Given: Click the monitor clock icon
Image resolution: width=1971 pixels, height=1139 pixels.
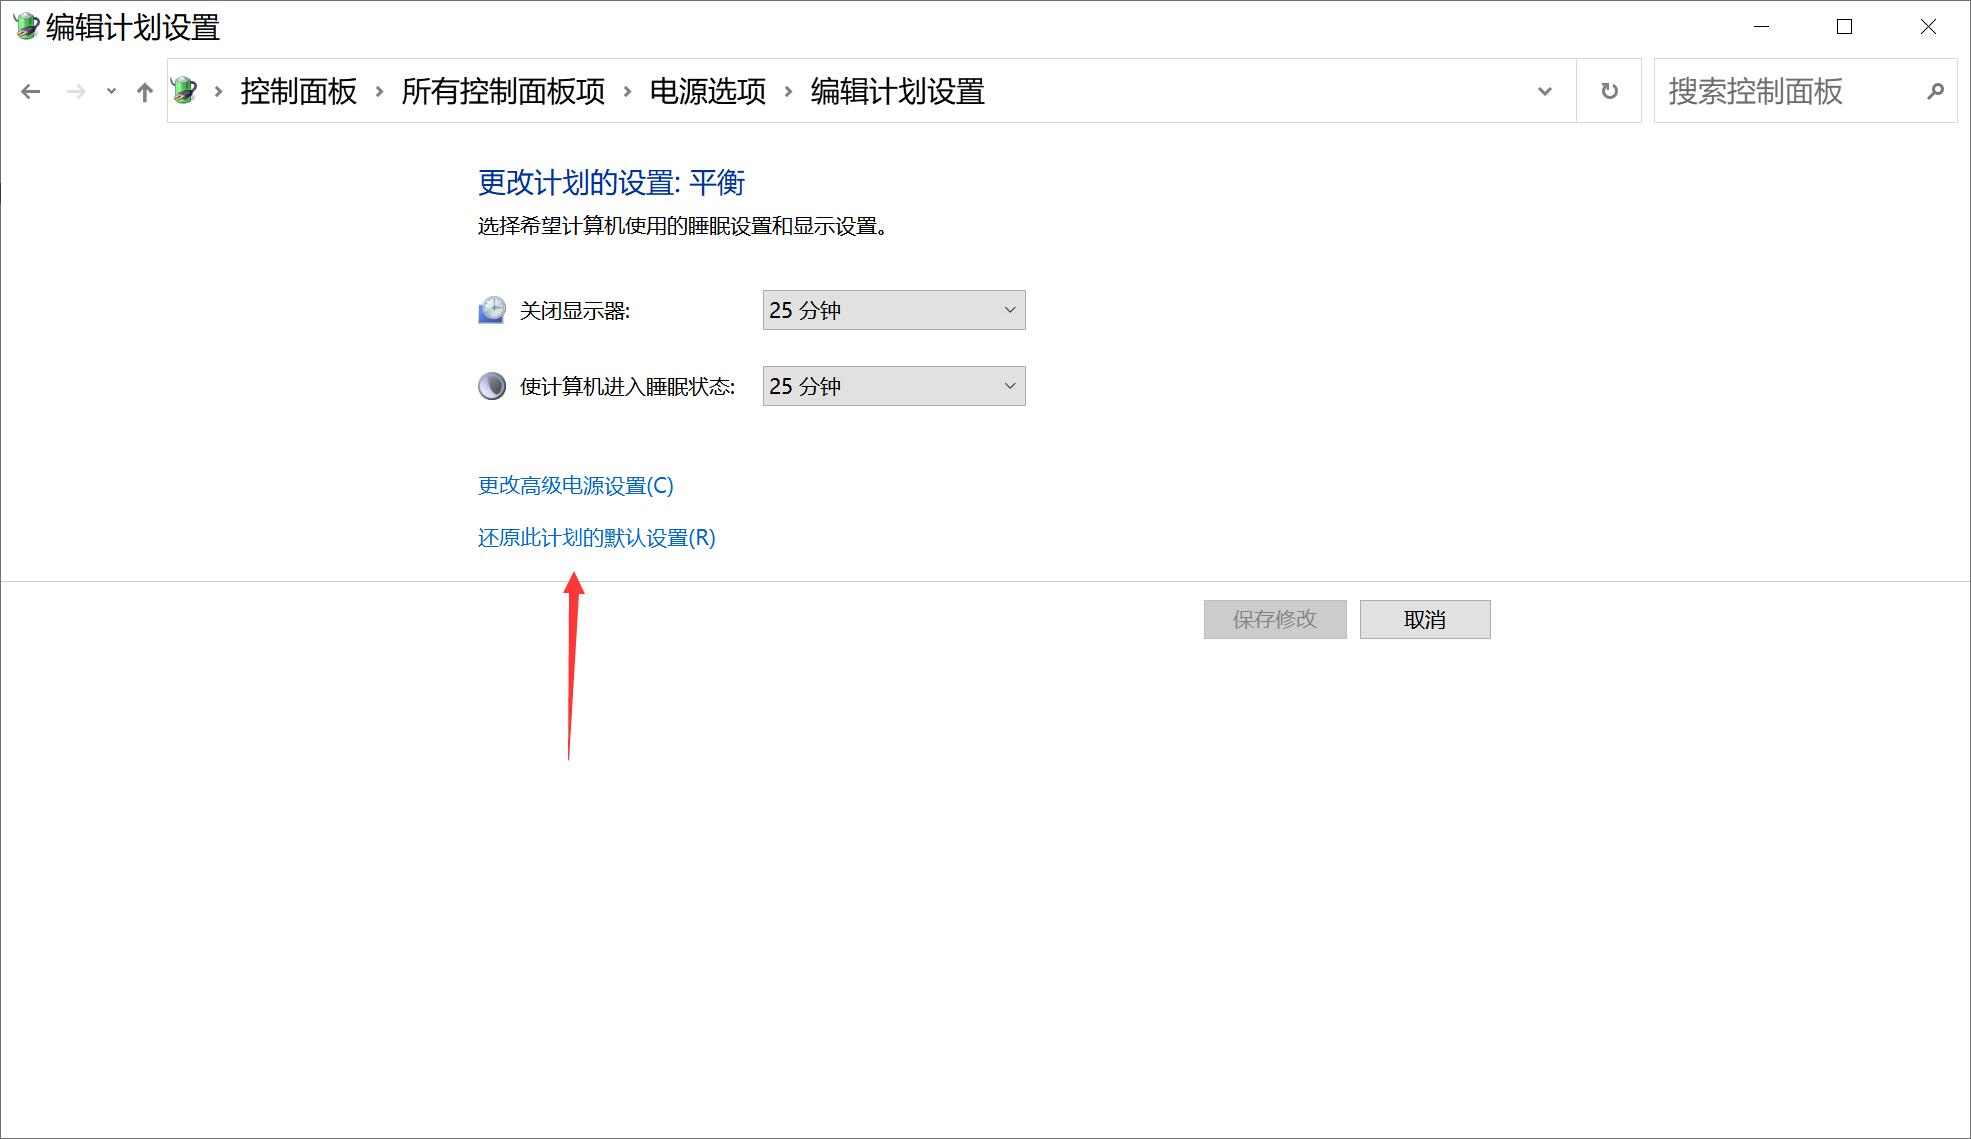Looking at the screenshot, I should (492, 310).
